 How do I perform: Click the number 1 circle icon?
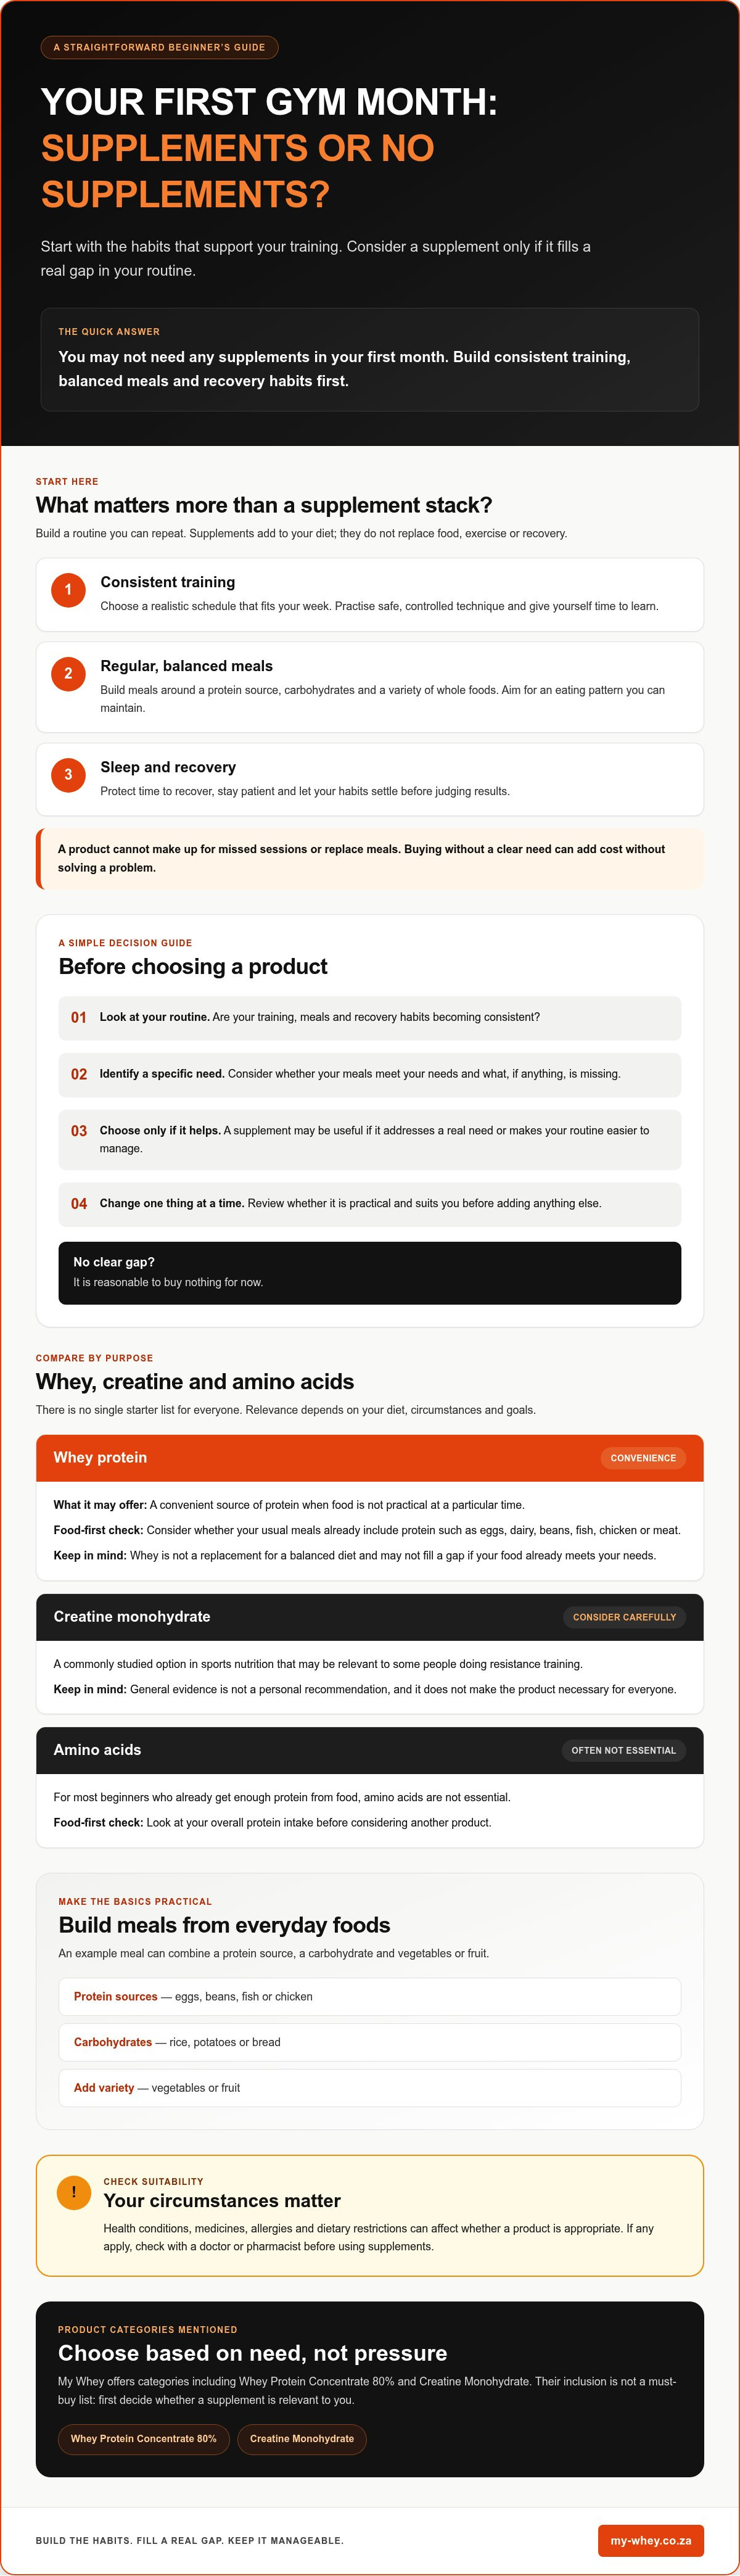tap(68, 589)
